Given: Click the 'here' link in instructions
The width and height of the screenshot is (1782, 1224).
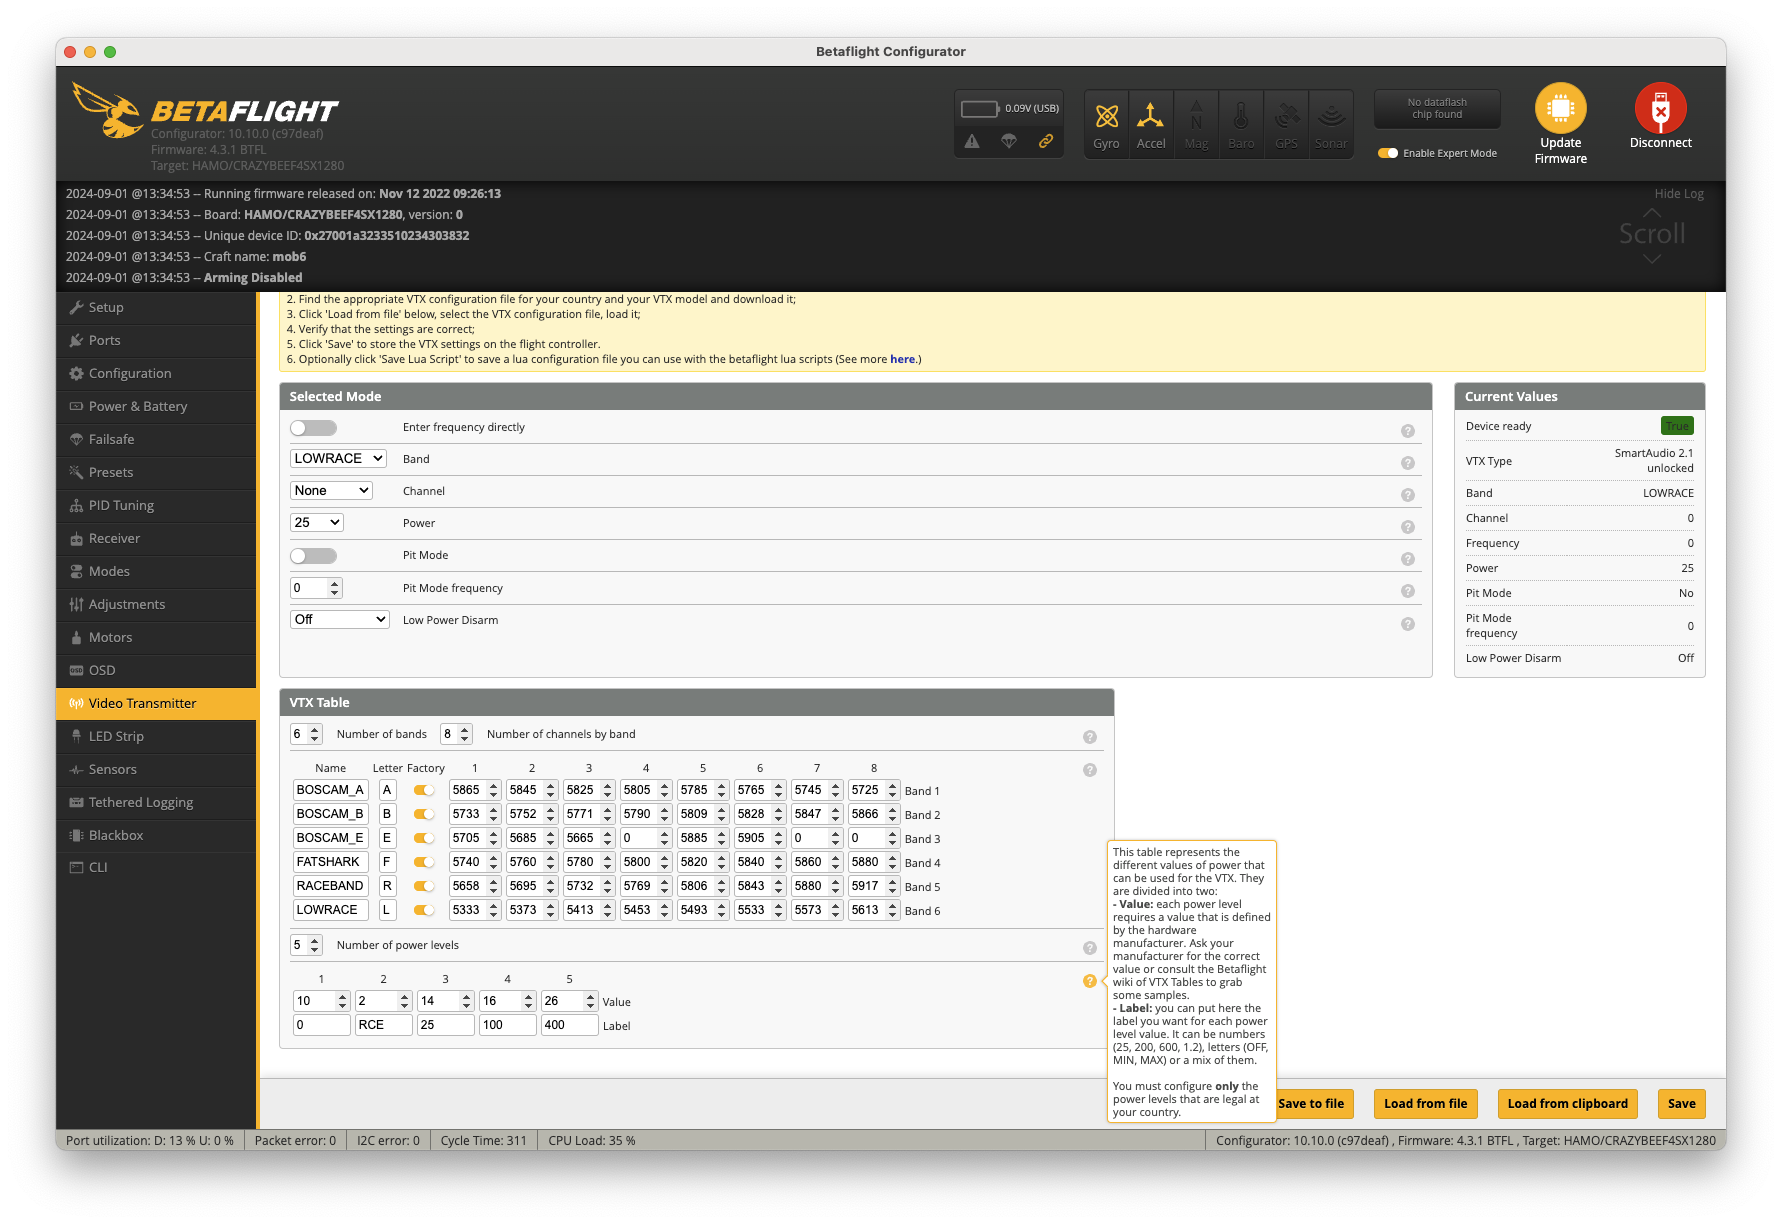Looking at the screenshot, I should point(902,359).
